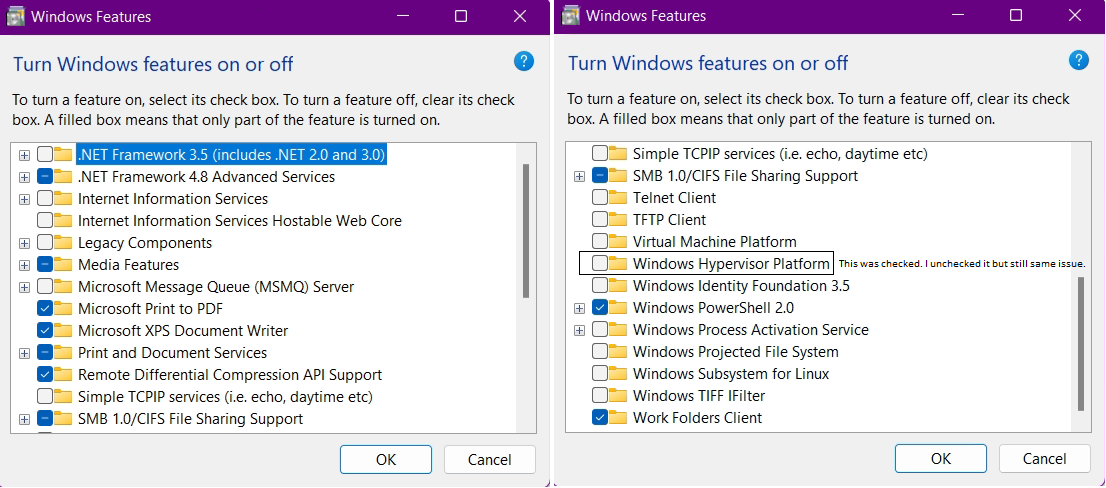Uncheck the Microsoft Print to PDF checkbox
Image resolution: width=1106 pixels, height=488 pixels.
44,308
